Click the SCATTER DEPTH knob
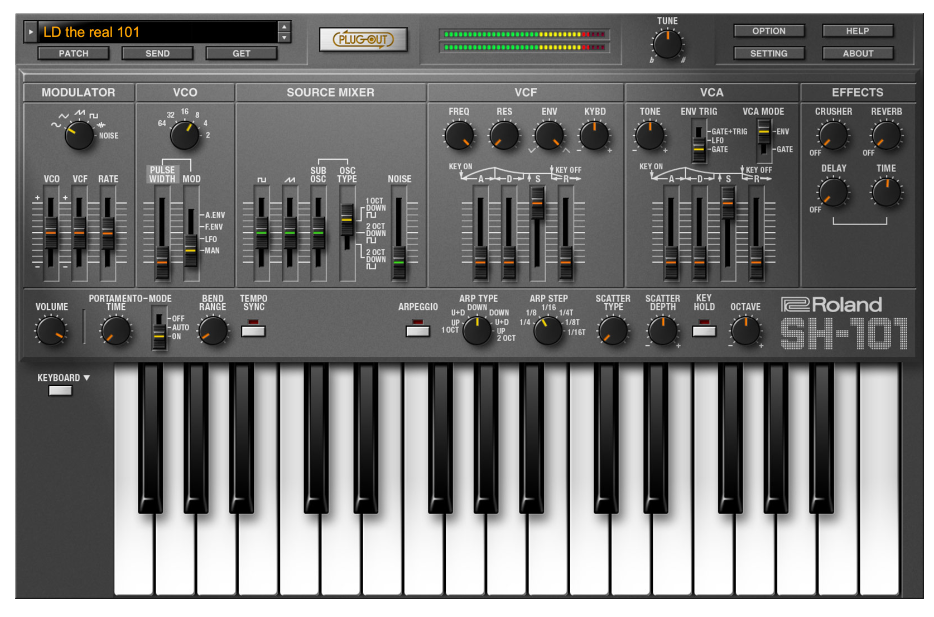Image resolution: width=934 pixels, height=617 pixels. [x=662, y=331]
